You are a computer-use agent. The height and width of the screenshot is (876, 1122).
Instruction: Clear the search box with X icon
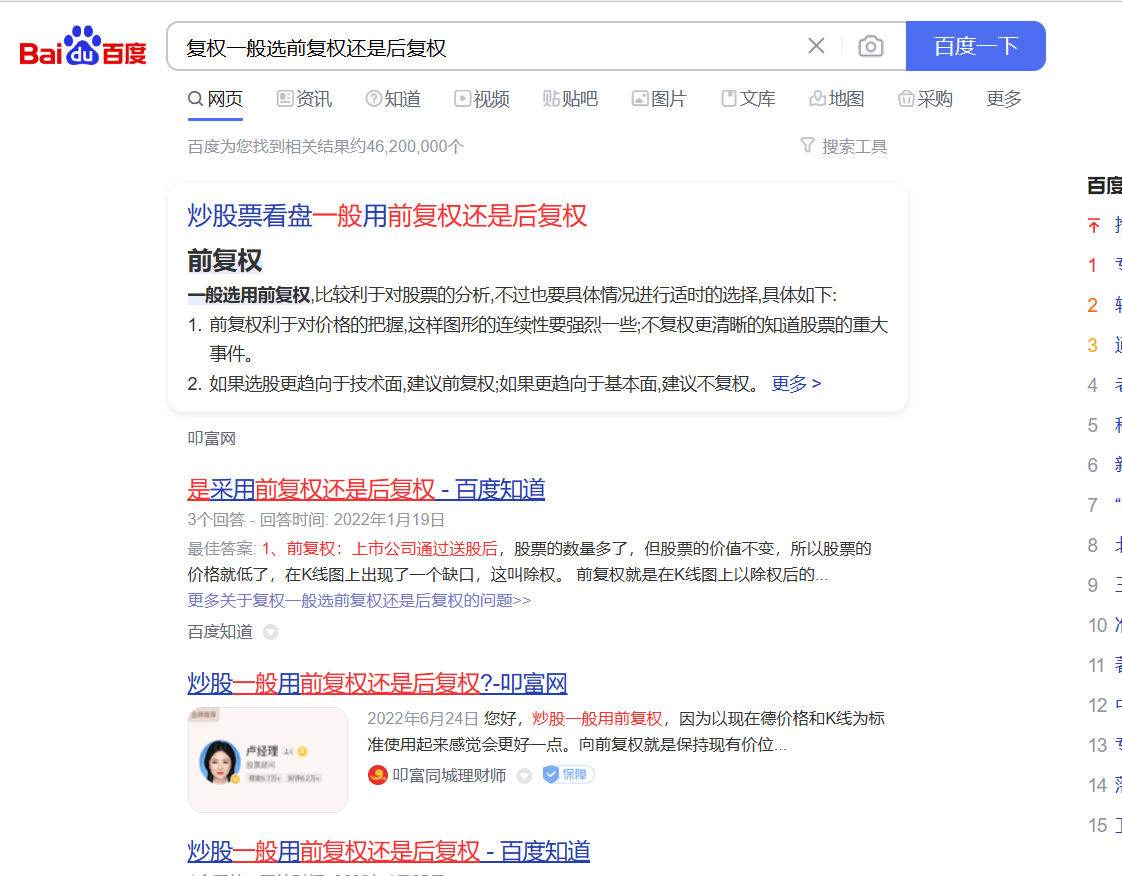click(816, 46)
